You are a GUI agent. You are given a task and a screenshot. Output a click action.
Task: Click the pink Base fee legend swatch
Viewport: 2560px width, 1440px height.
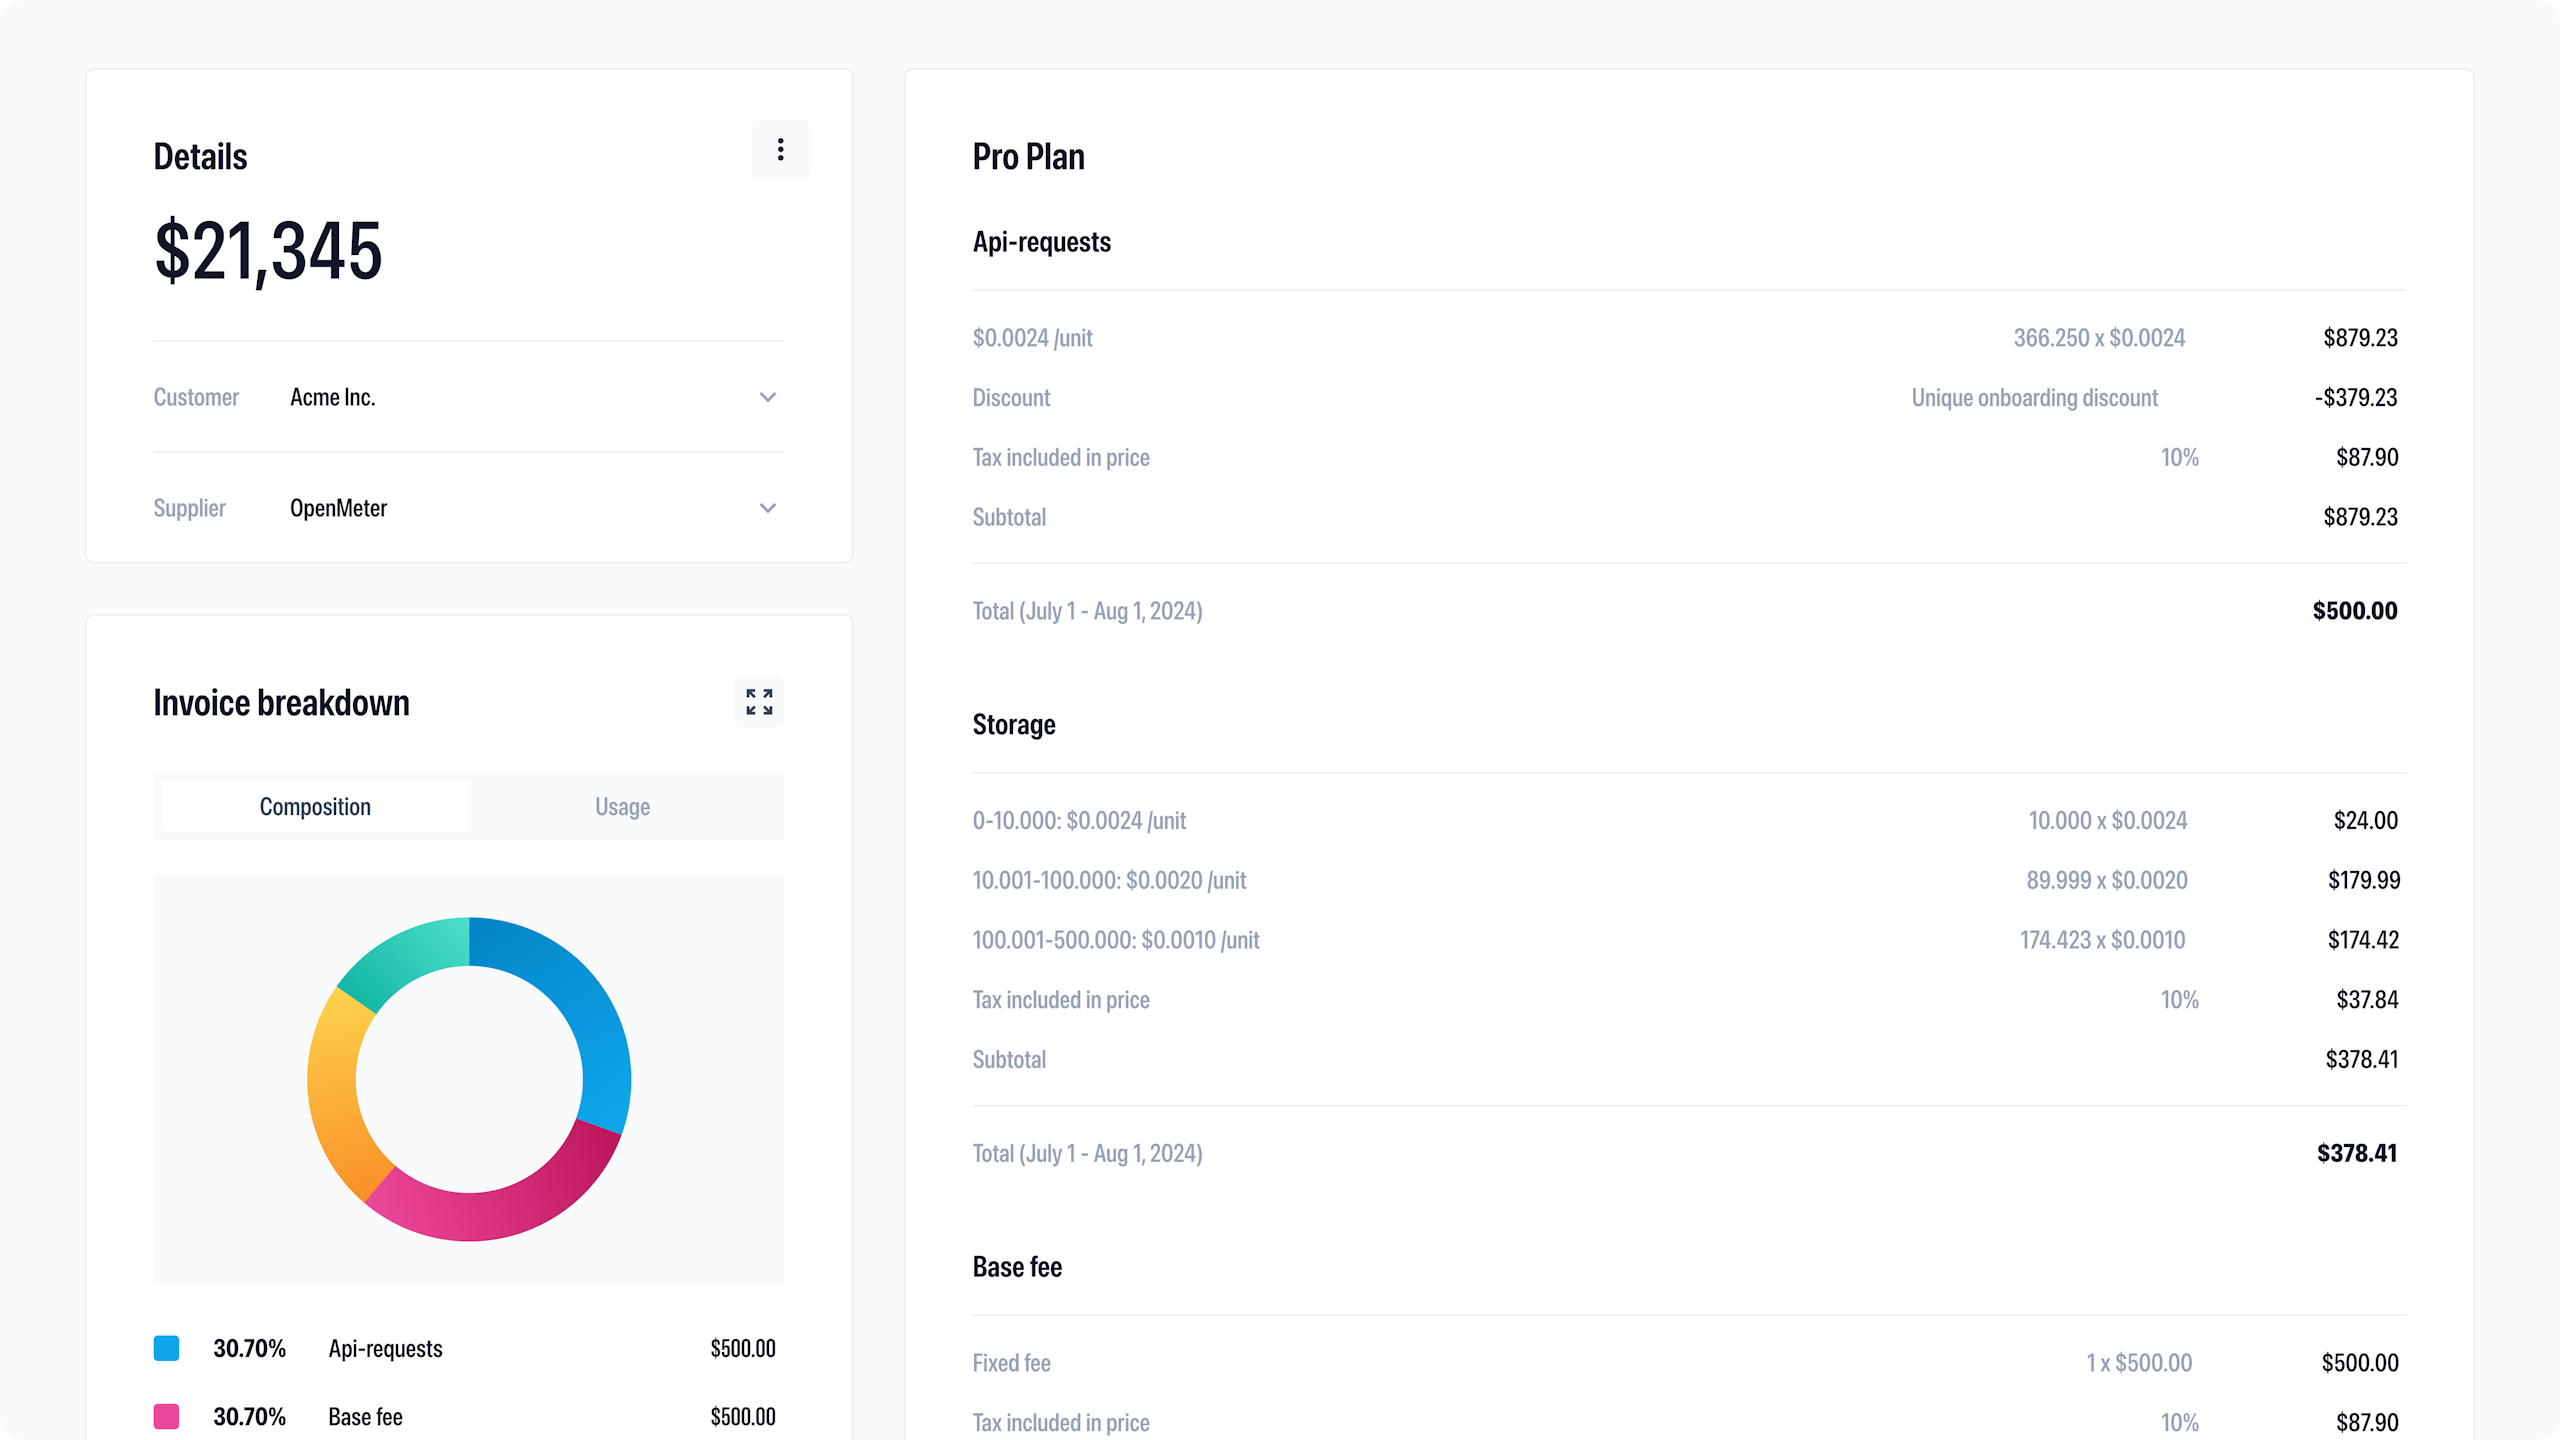coord(167,1416)
